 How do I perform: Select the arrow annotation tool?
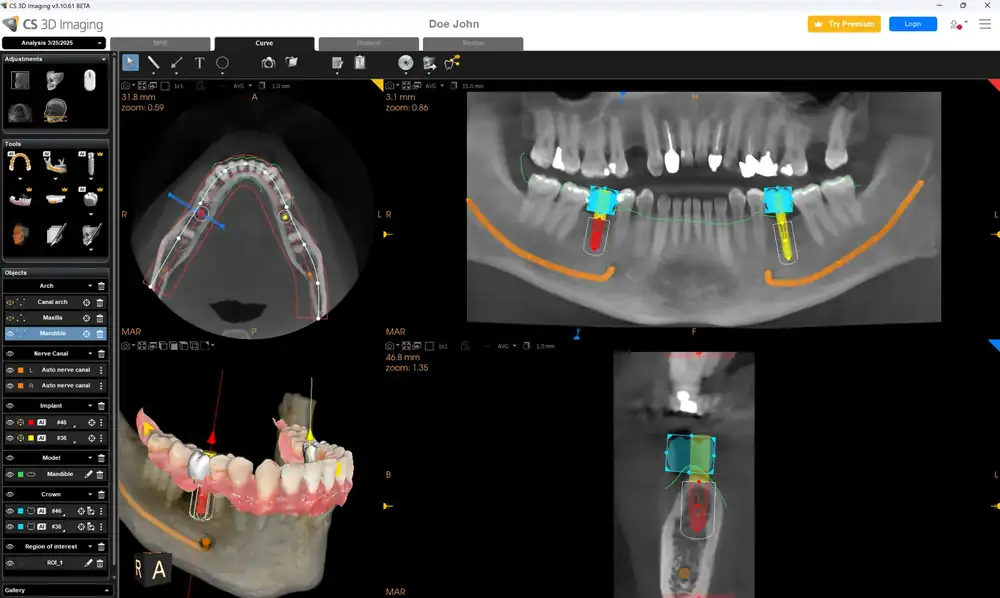pyautogui.click(x=176, y=63)
